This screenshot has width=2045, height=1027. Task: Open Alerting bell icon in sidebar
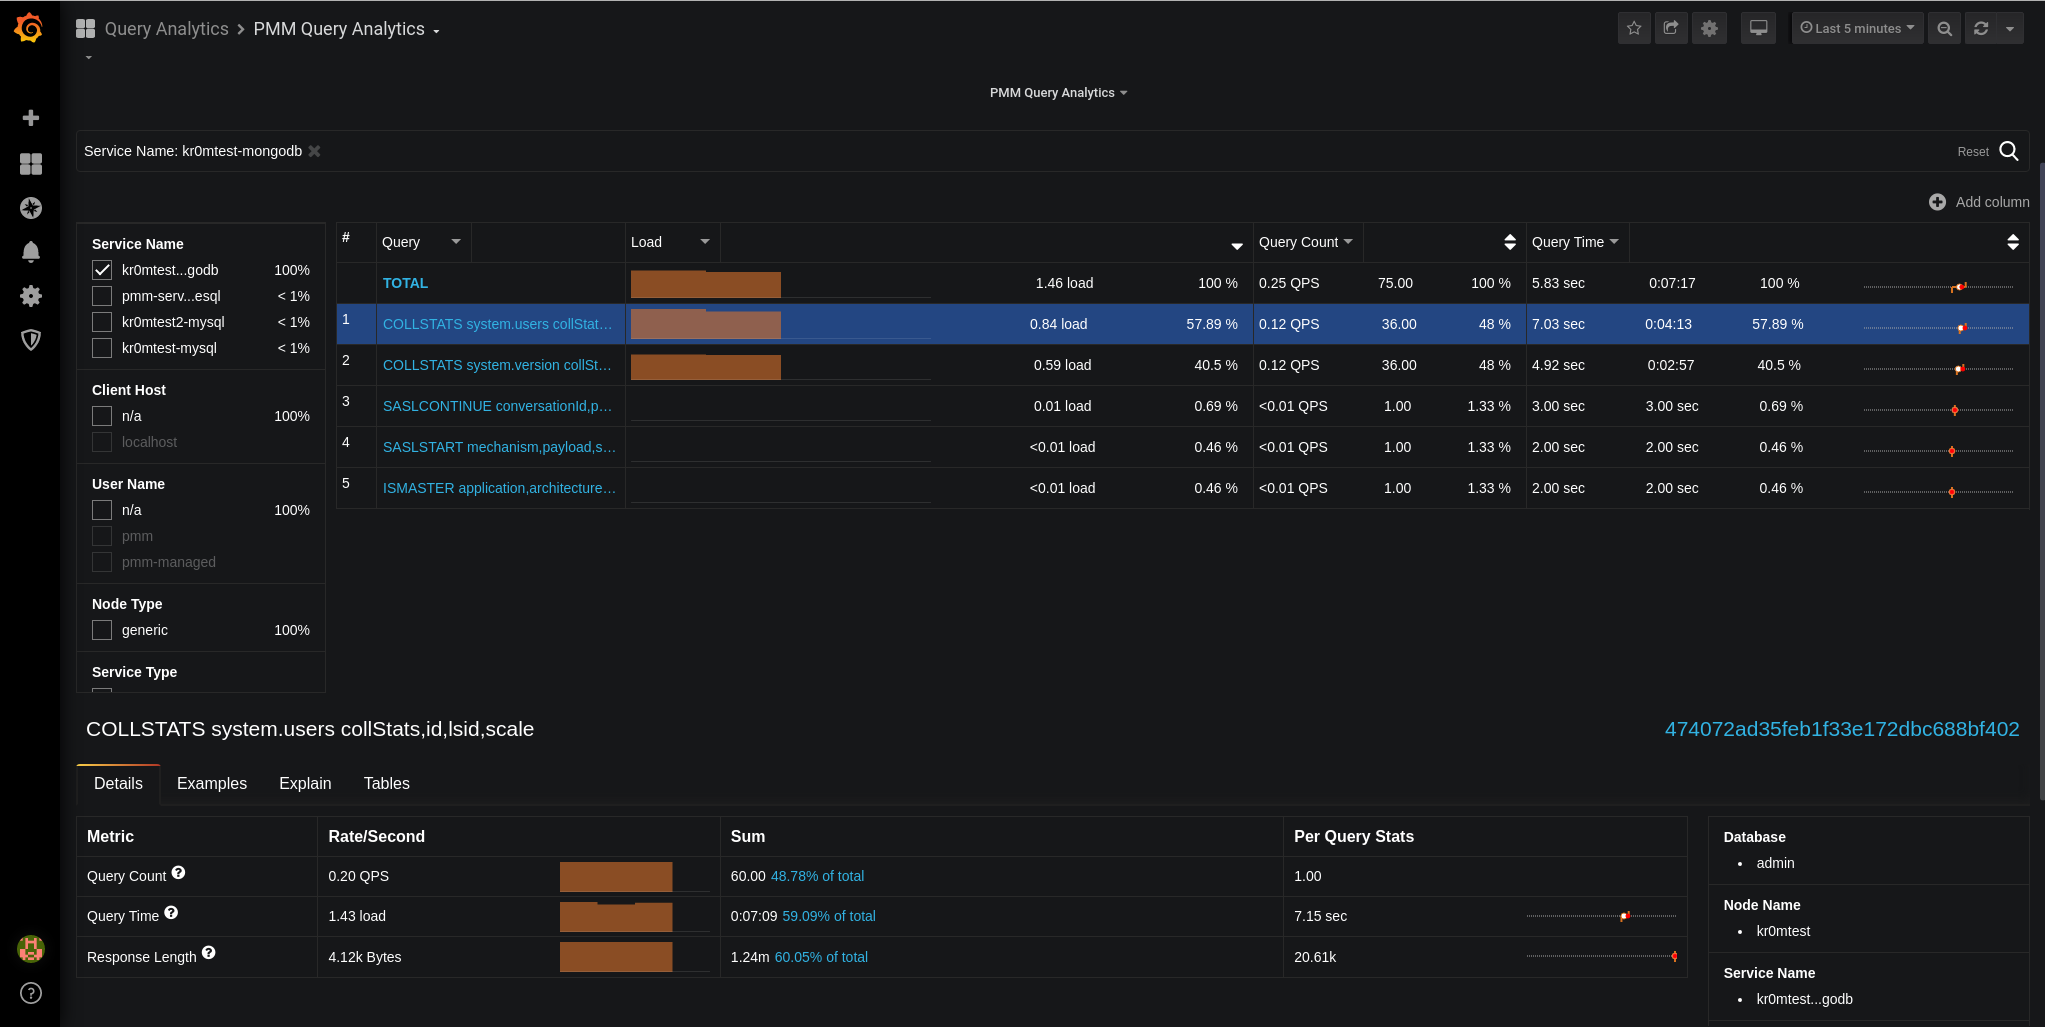31,252
